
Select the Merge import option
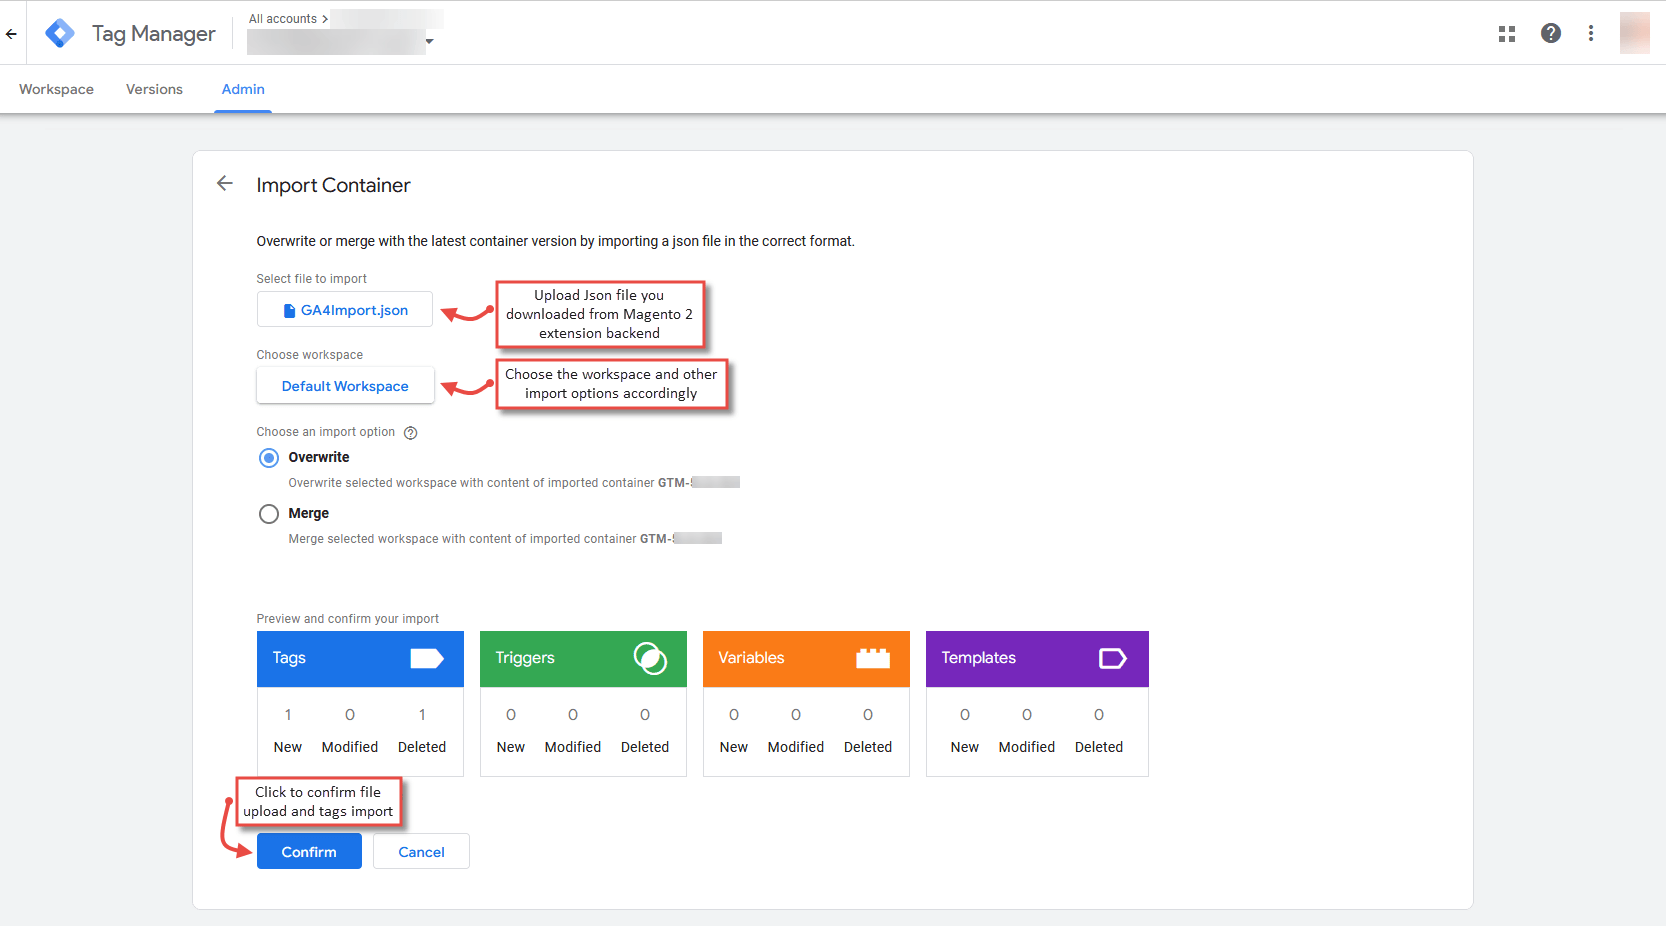tap(269, 514)
